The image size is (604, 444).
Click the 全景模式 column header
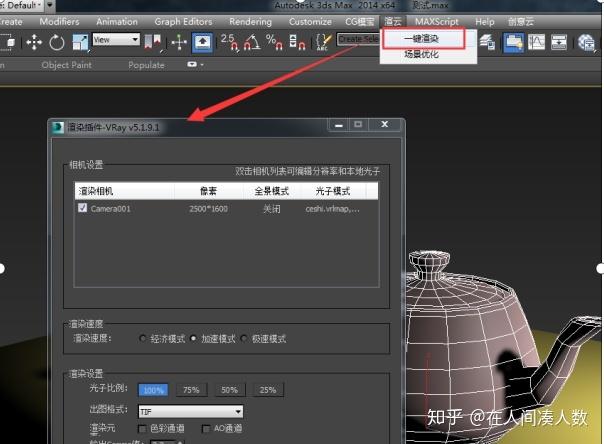pyautogui.click(x=272, y=191)
